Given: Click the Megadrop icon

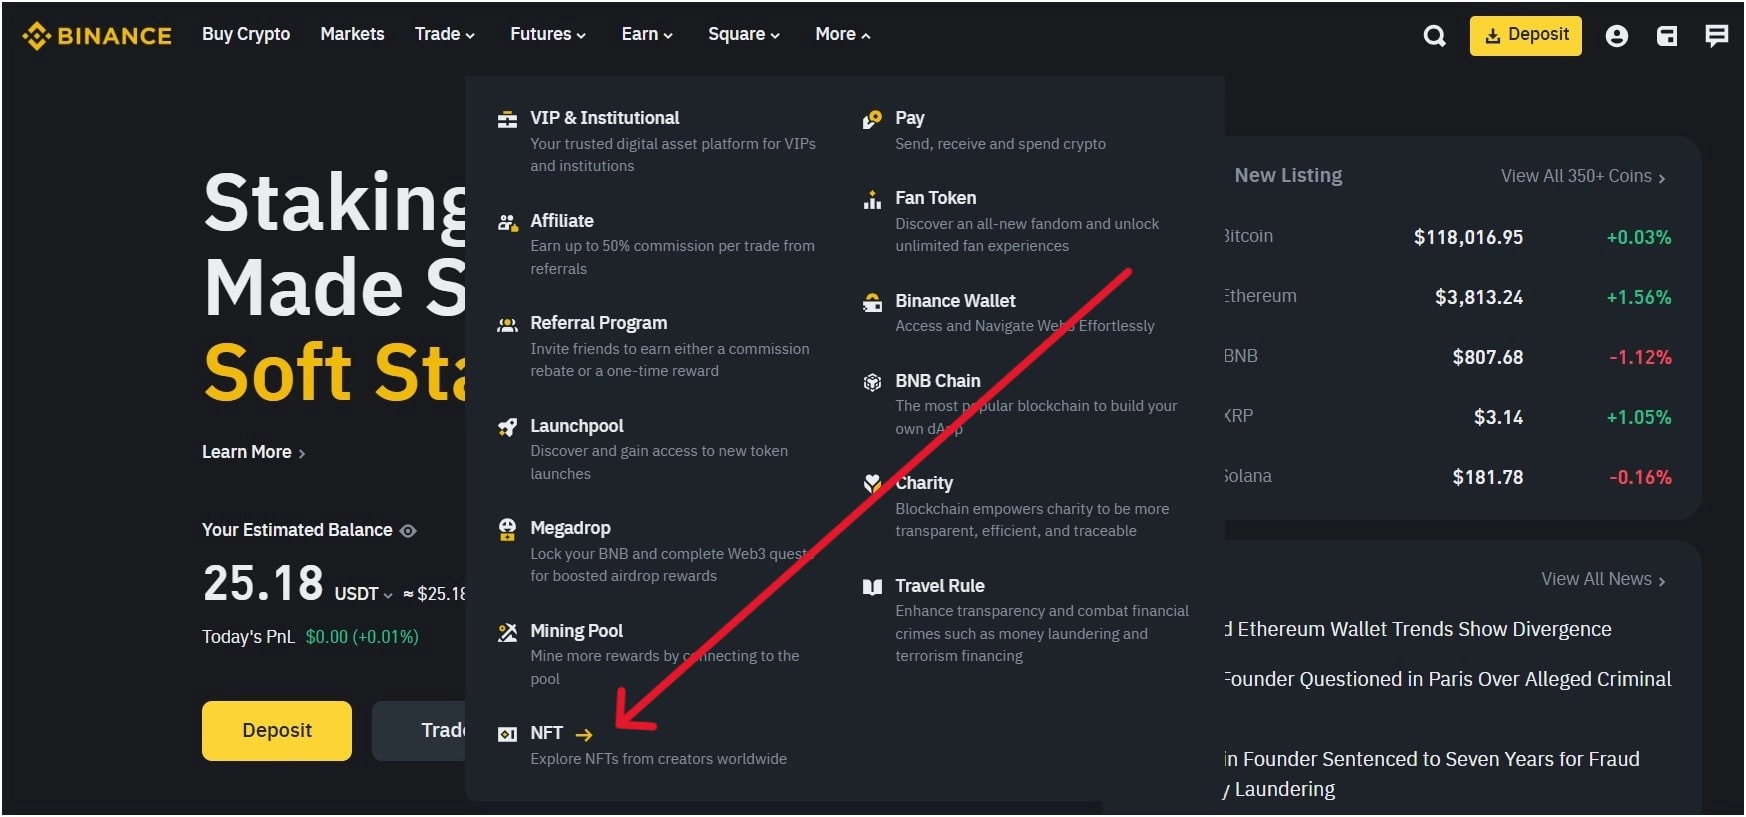Looking at the screenshot, I should (x=508, y=529).
